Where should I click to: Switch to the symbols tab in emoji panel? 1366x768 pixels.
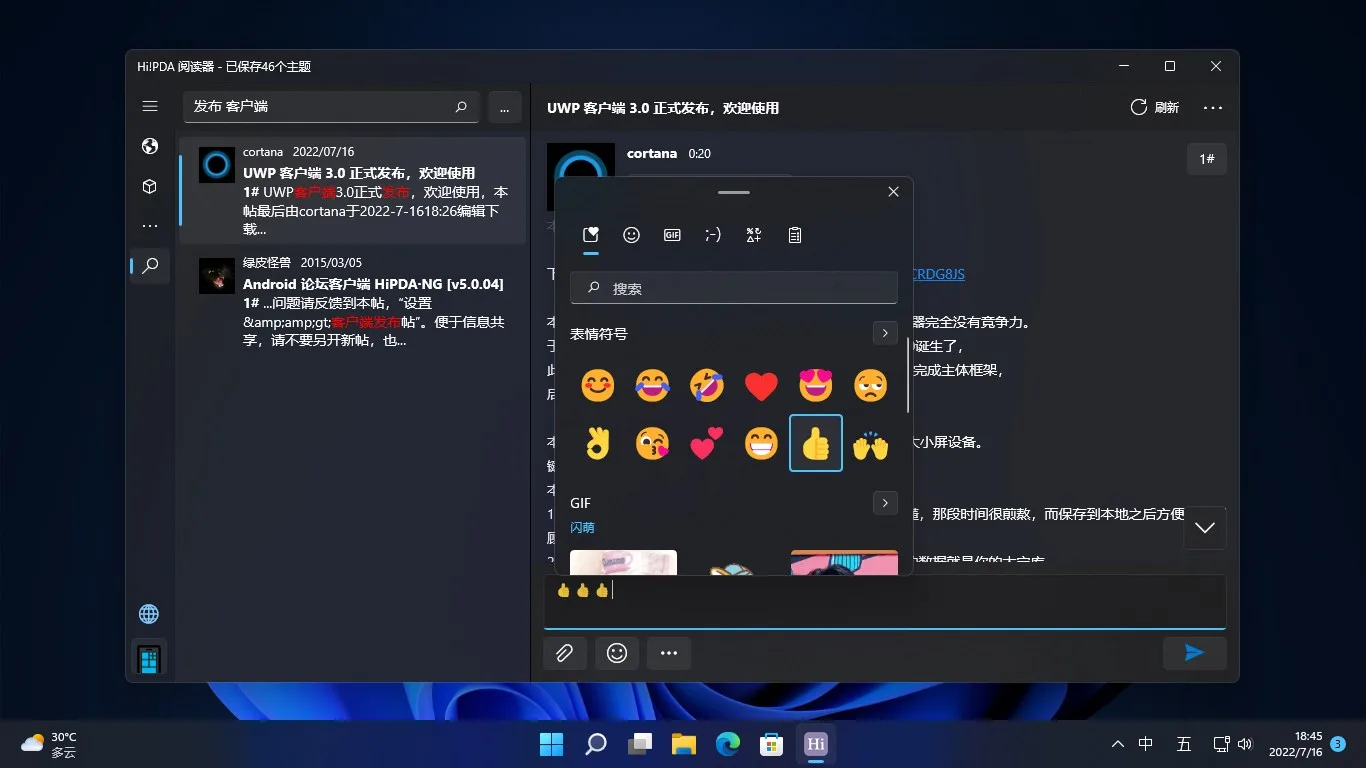(754, 235)
